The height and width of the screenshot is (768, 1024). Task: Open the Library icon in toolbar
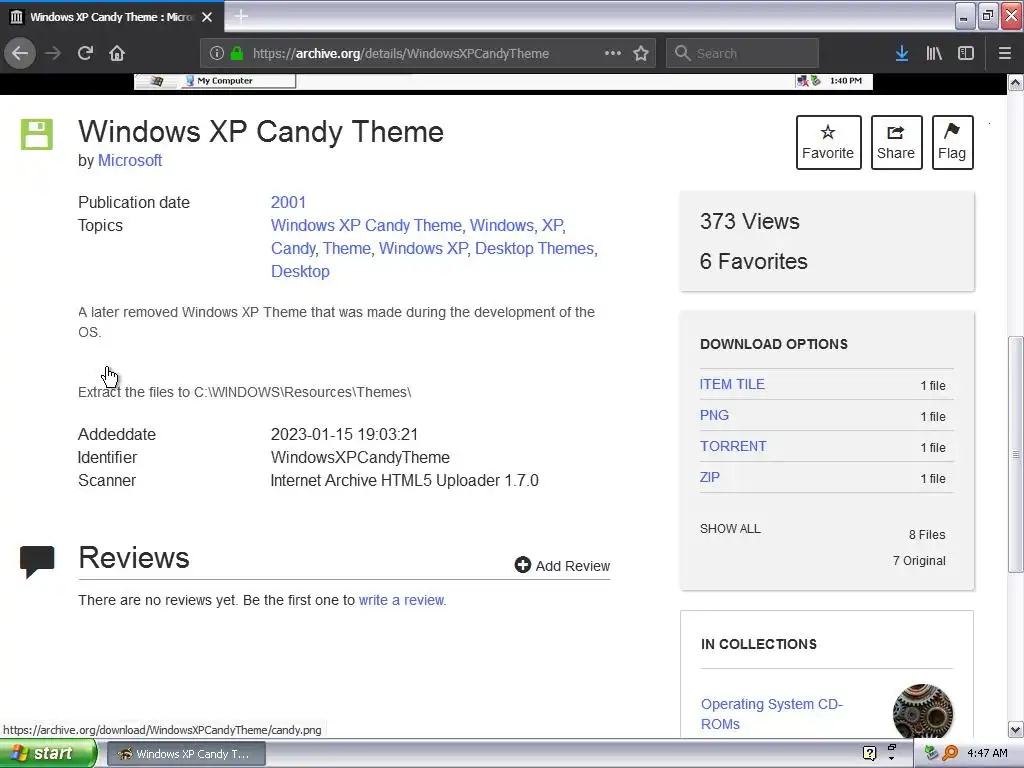pyautogui.click(x=934, y=53)
